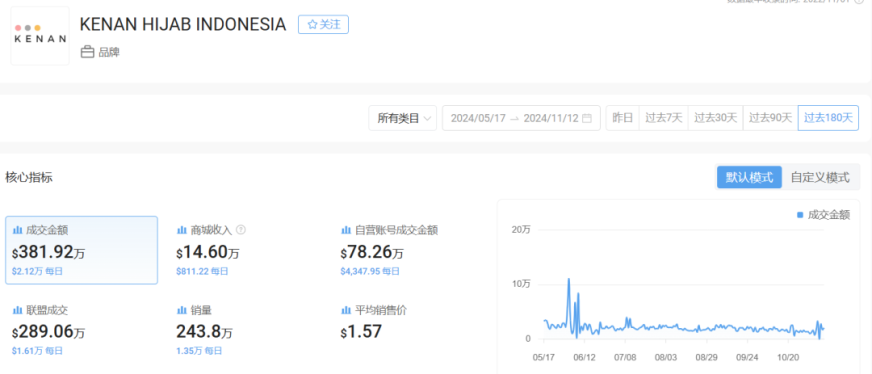The image size is (872, 374).
Task: Click help question icon next to 商城收入
Action: pyautogui.click(x=241, y=230)
